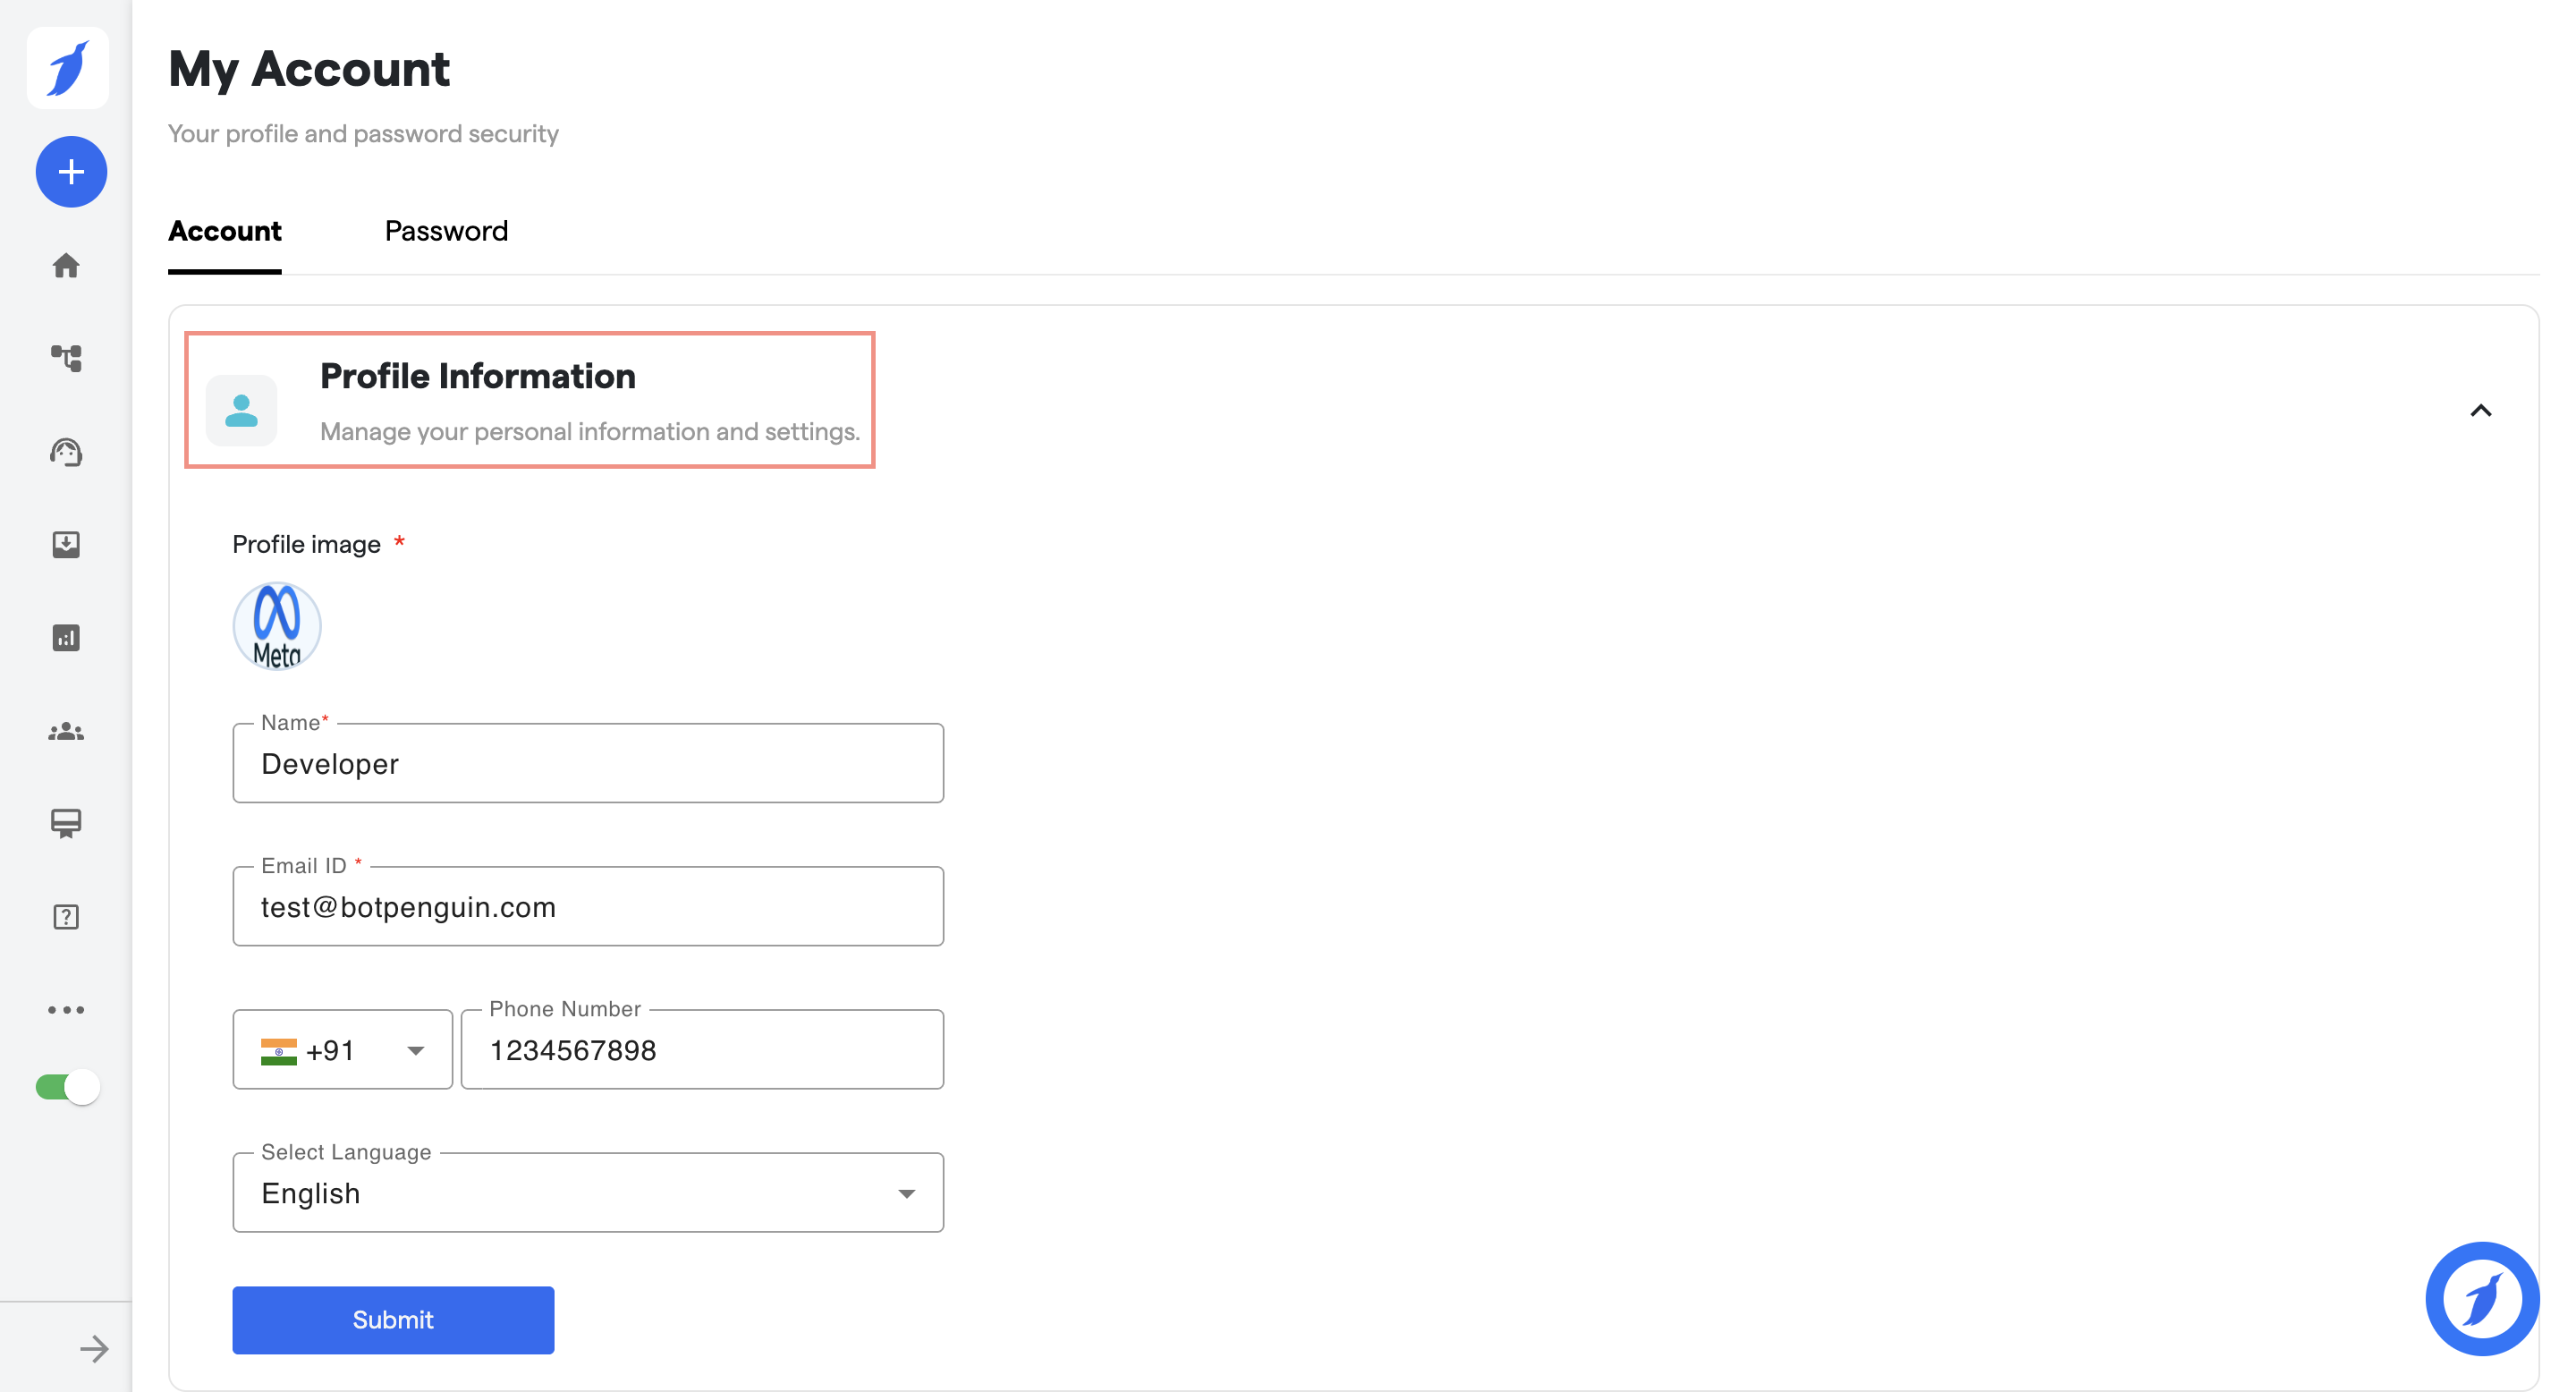Toggle the green sidebar switch
Screen dimensions: 2576x1392
[68, 1087]
